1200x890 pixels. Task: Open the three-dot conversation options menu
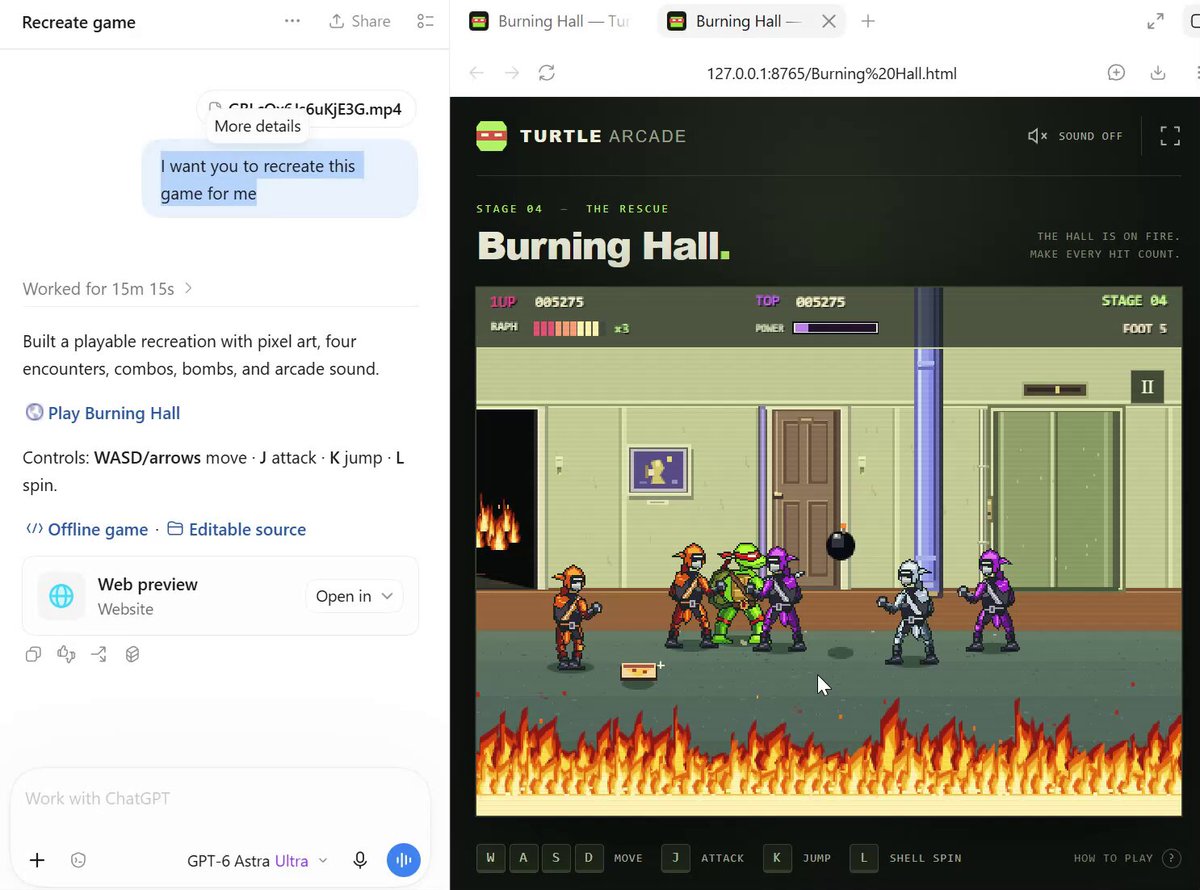pyautogui.click(x=292, y=21)
